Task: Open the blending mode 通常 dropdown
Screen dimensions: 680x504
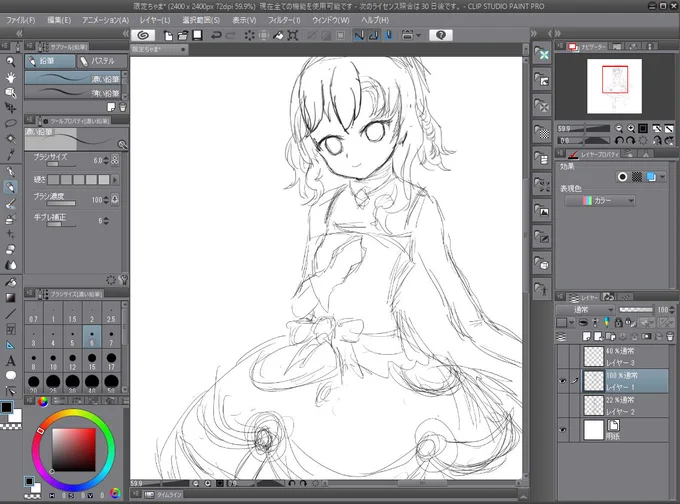Action: 585,310
